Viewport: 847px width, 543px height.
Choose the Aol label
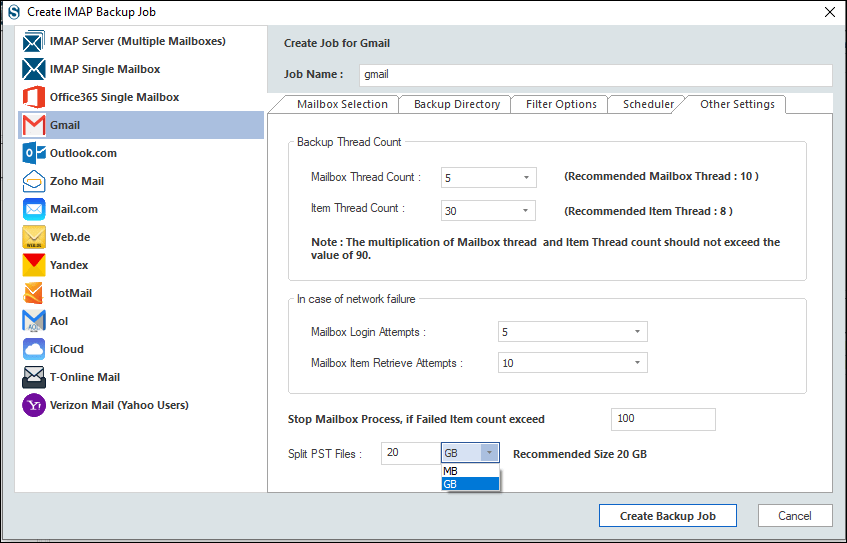[x=59, y=321]
